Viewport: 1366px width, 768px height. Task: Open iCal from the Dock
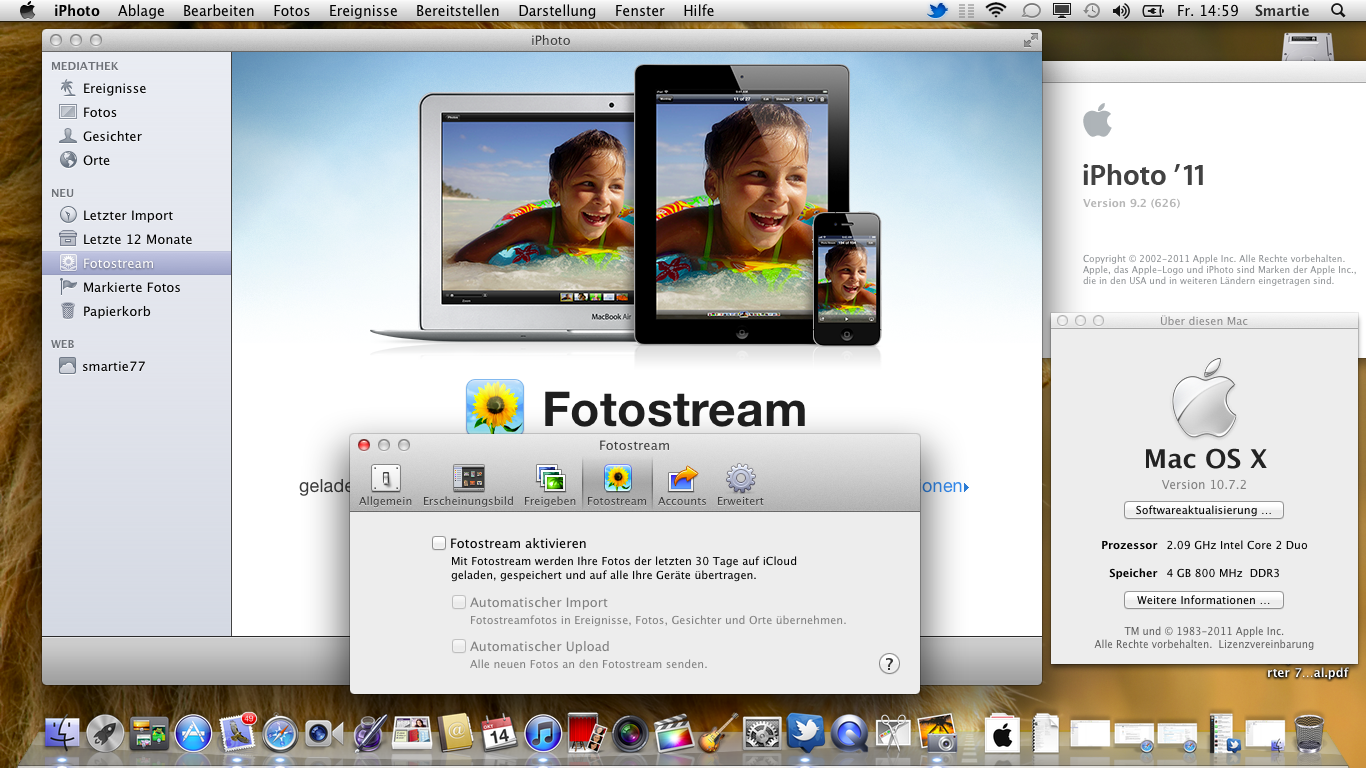pos(498,734)
